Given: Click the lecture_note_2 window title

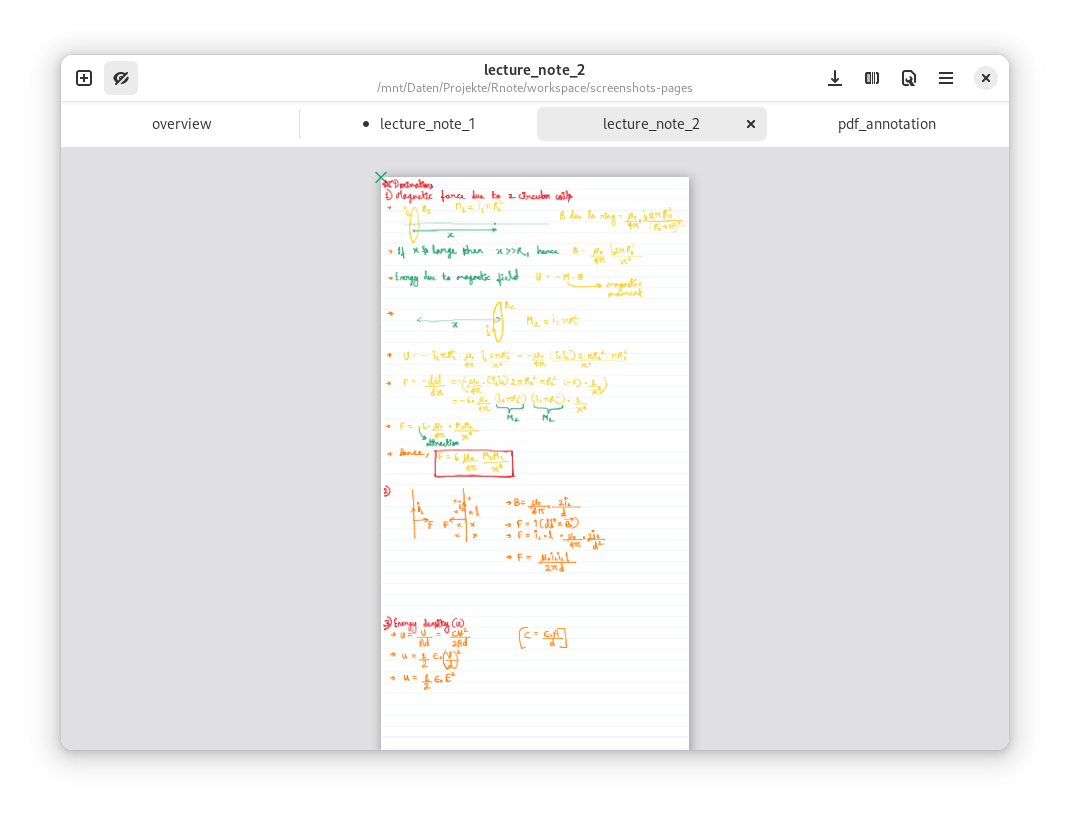Looking at the screenshot, I should point(534,70).
